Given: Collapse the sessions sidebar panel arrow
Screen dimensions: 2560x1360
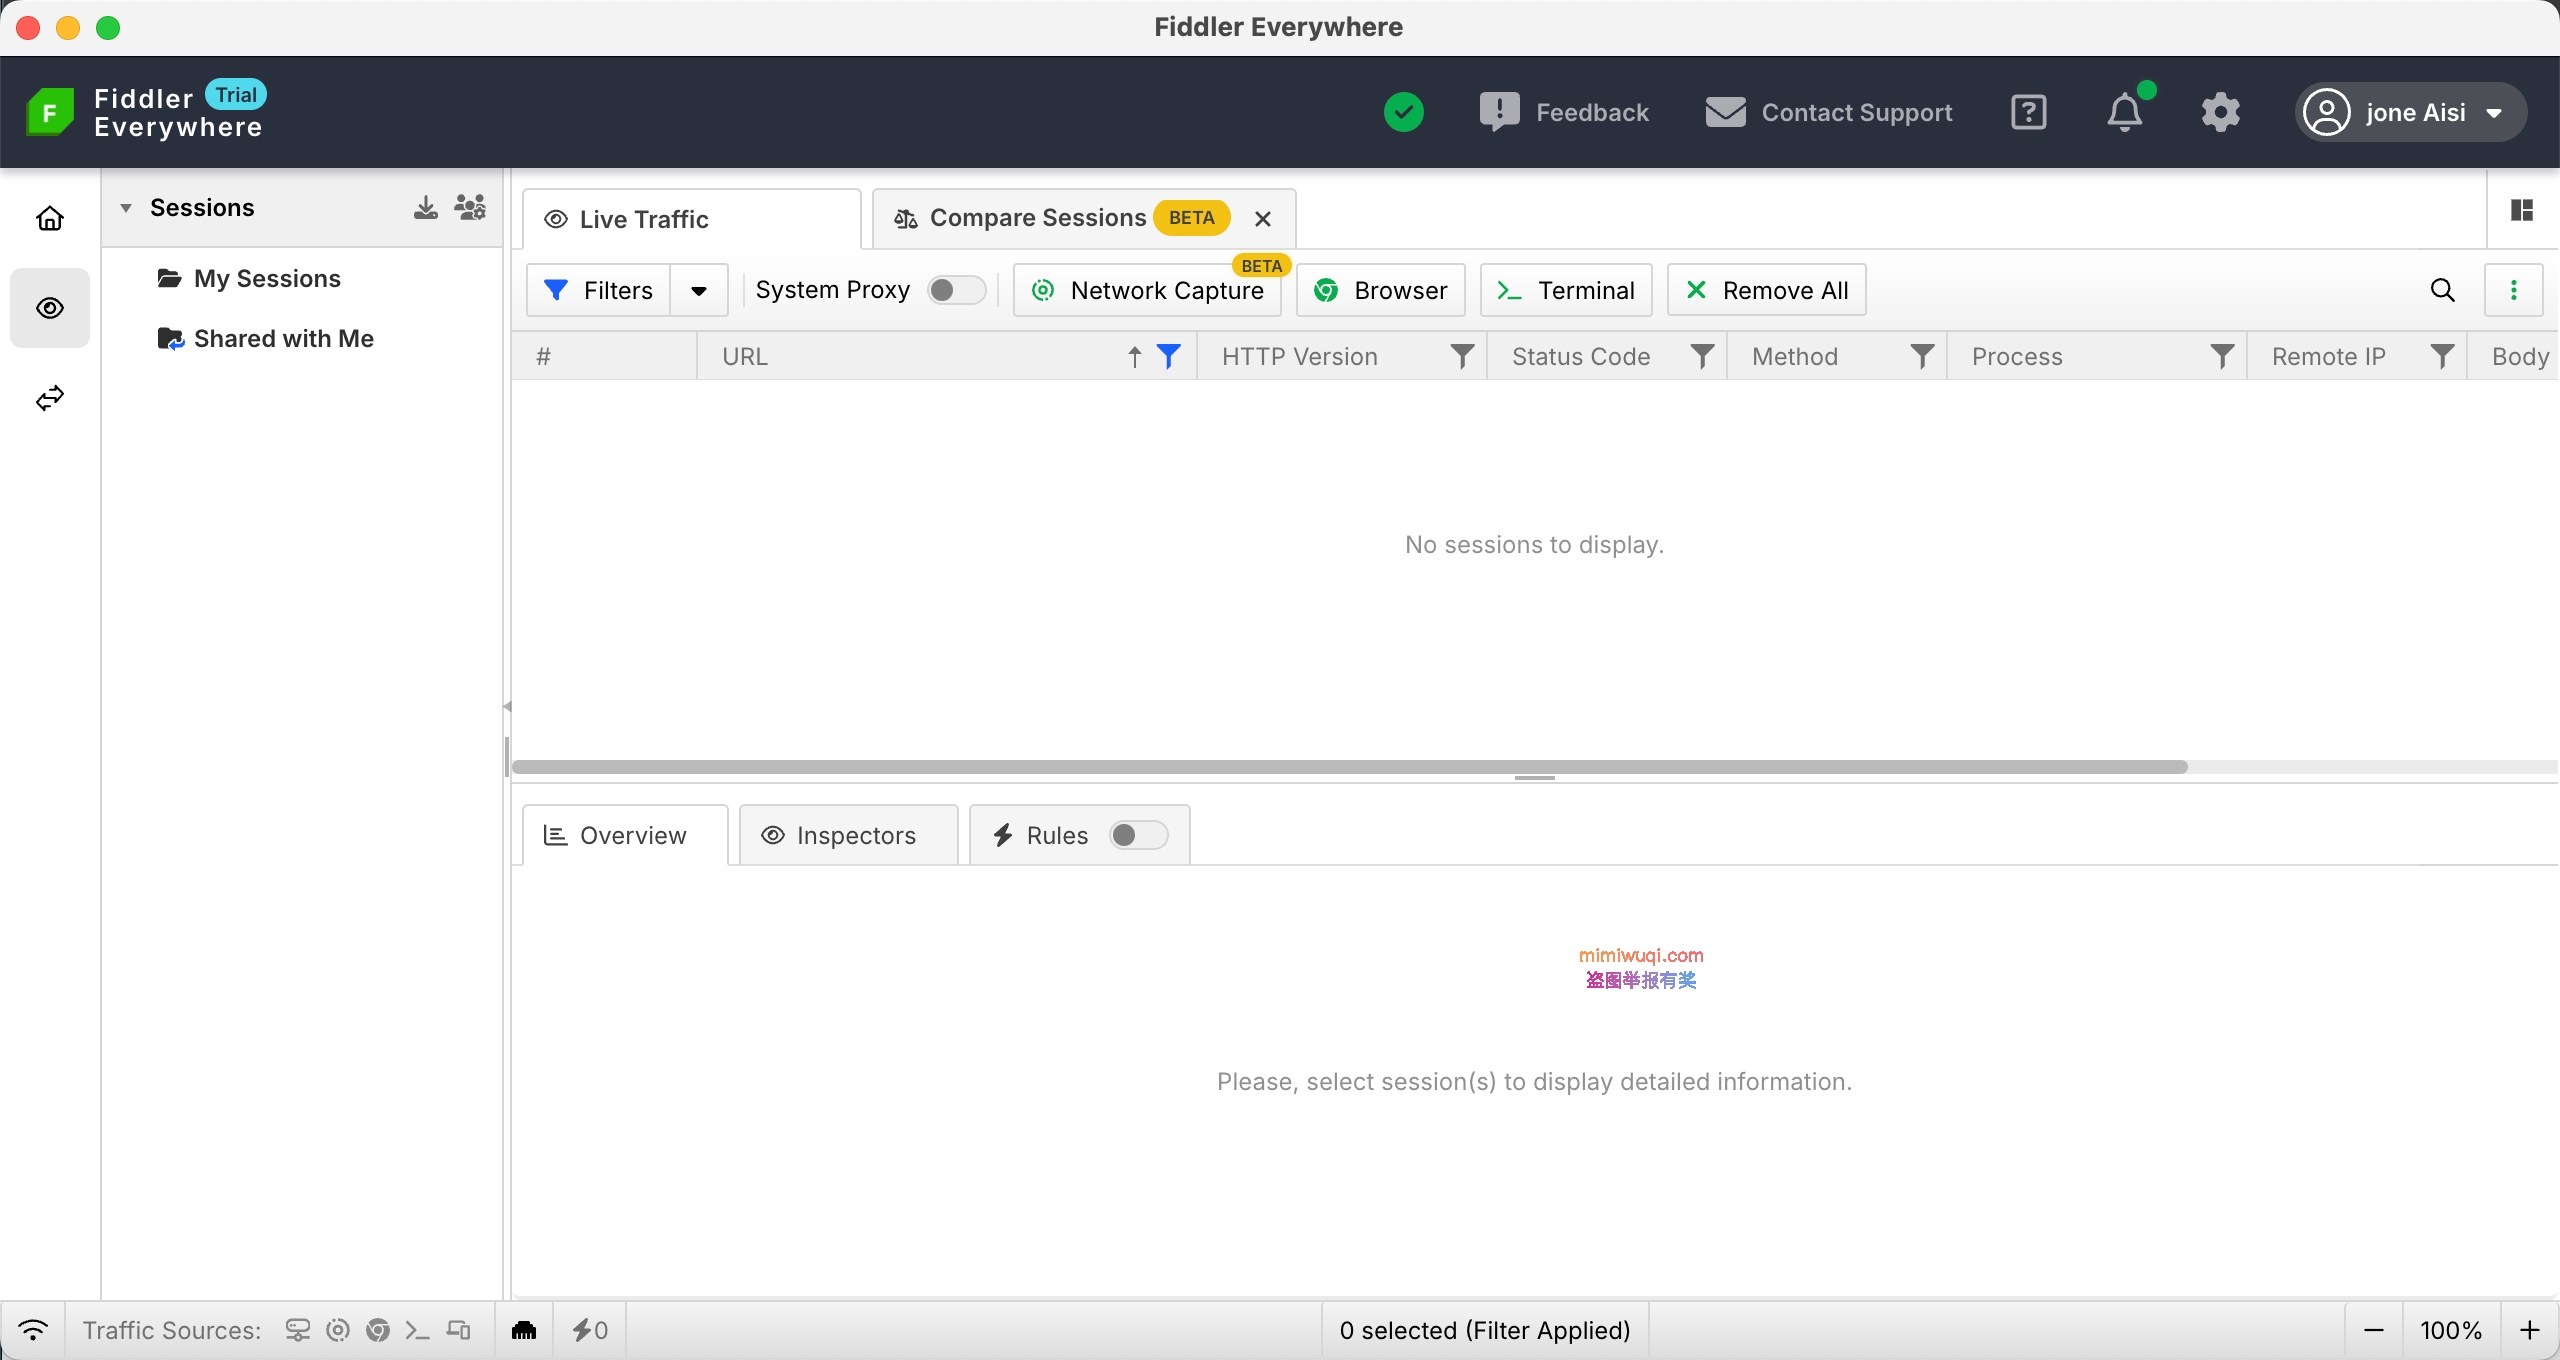Looking at the screenshot, I should point(507,706).
